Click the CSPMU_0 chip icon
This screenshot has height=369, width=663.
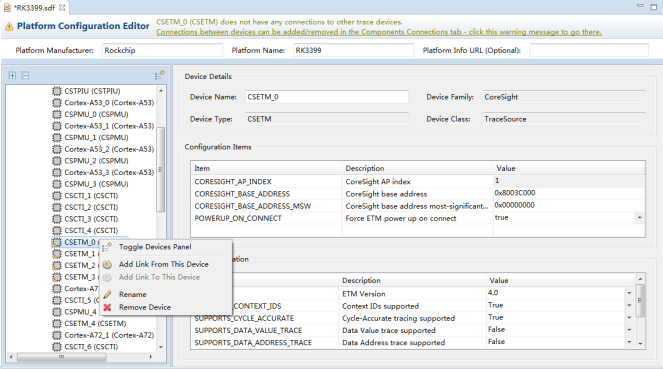point(57,114)
